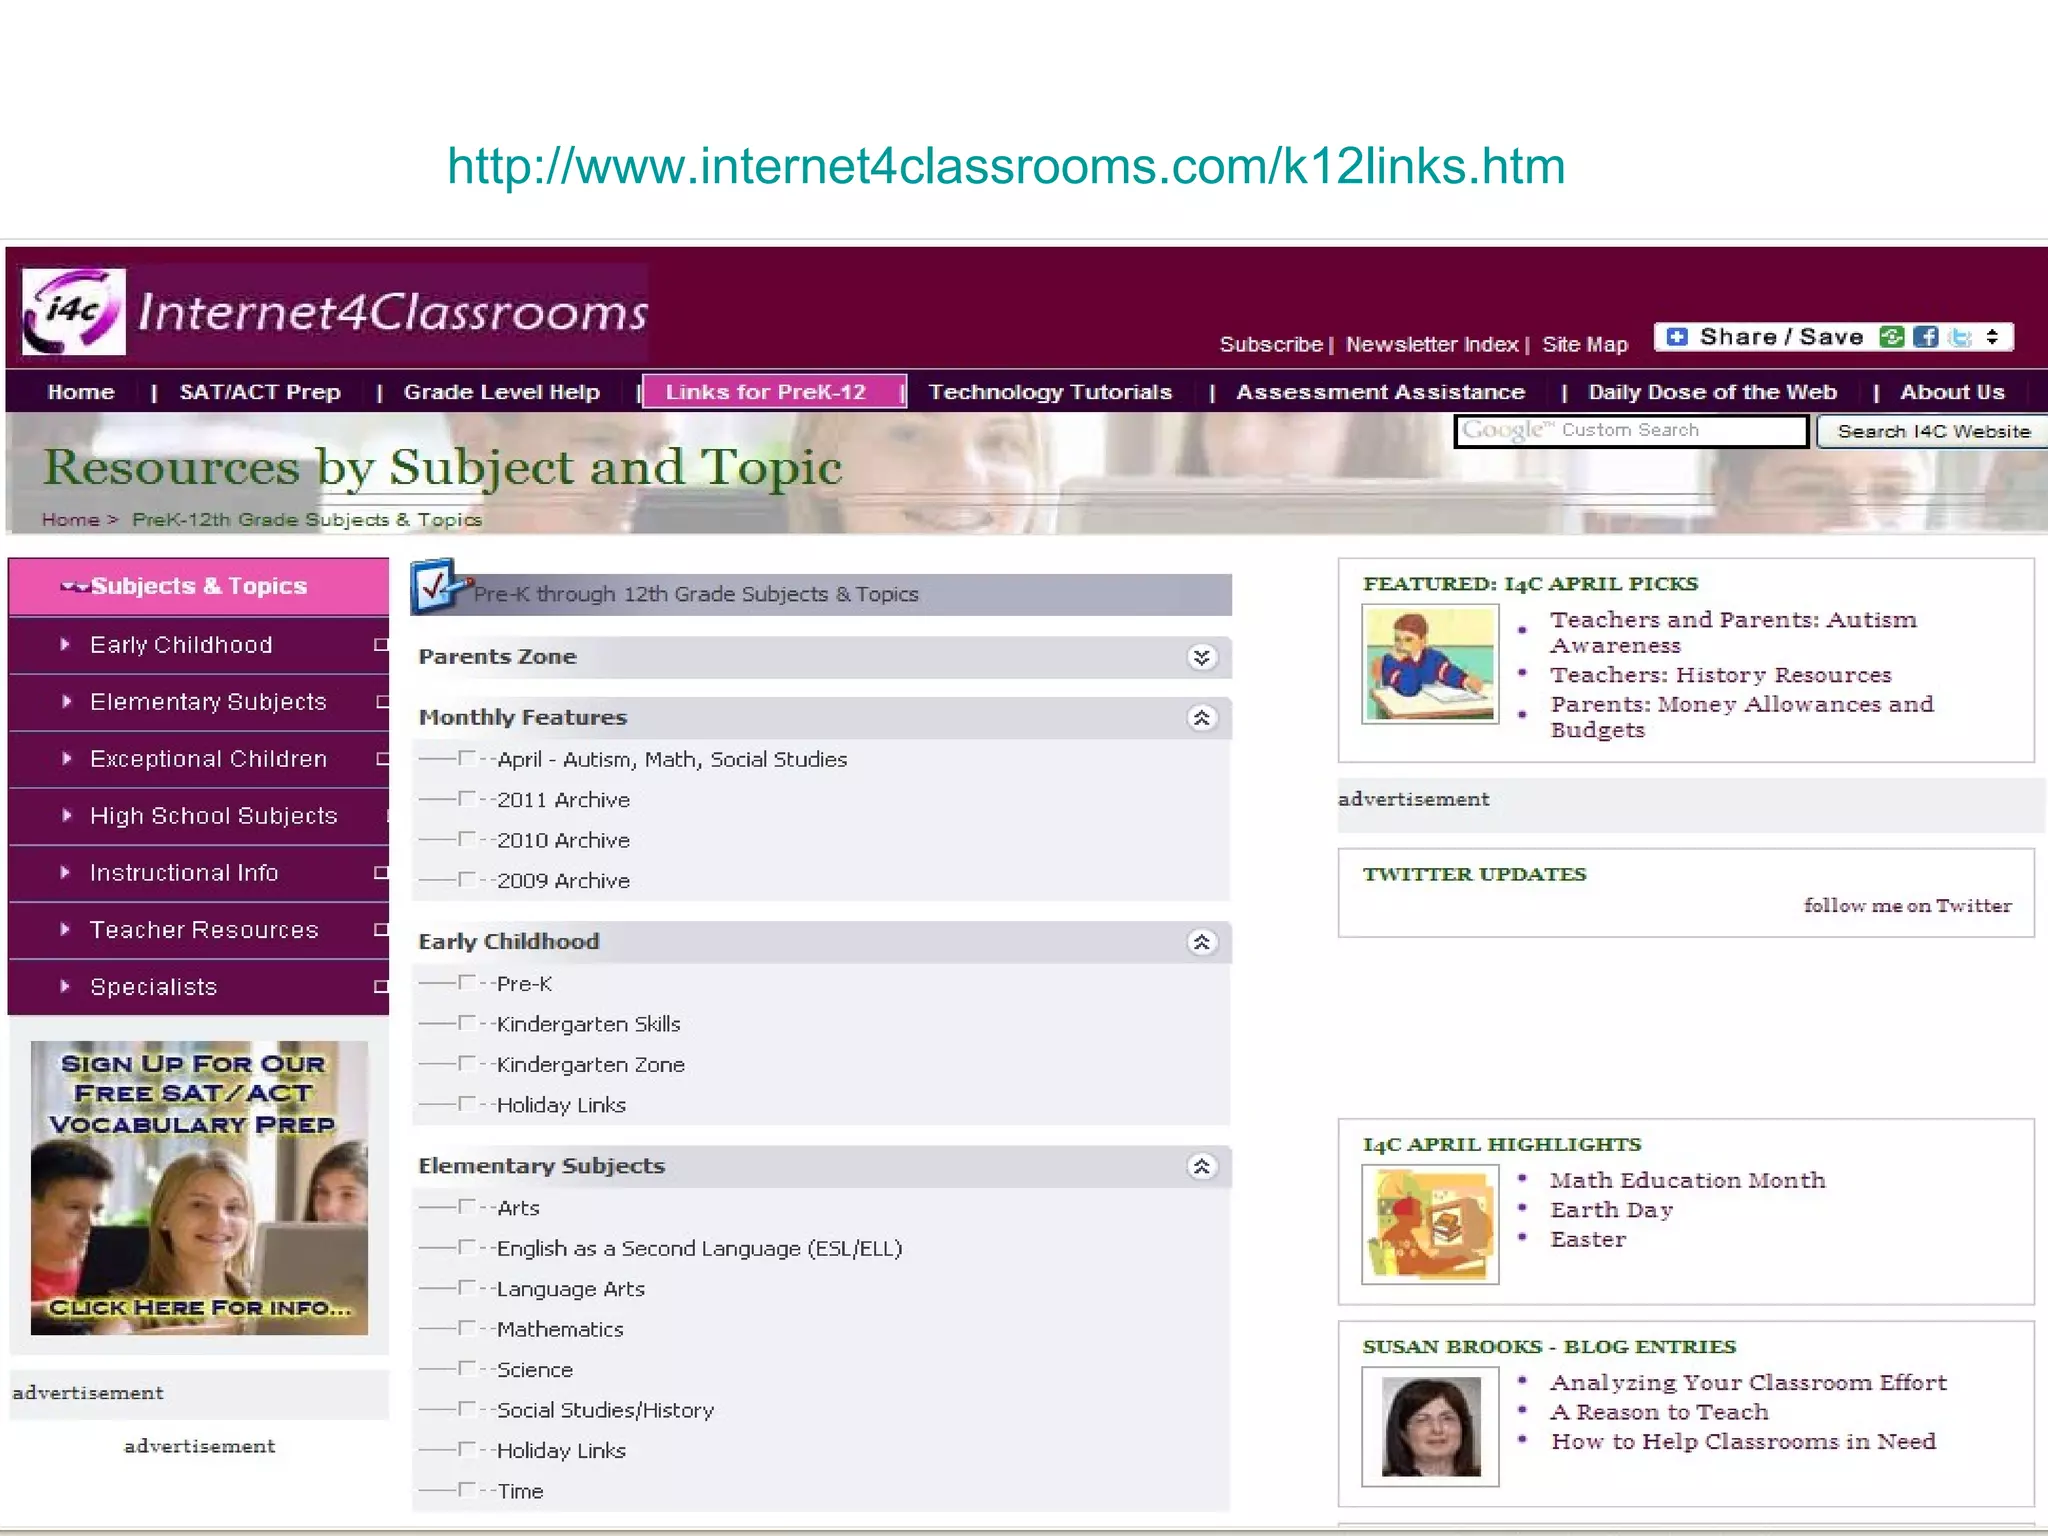The height and width of the screenshot is (1536, 2048).
Task: Share page via Facebook icon
Action: 1925,337
